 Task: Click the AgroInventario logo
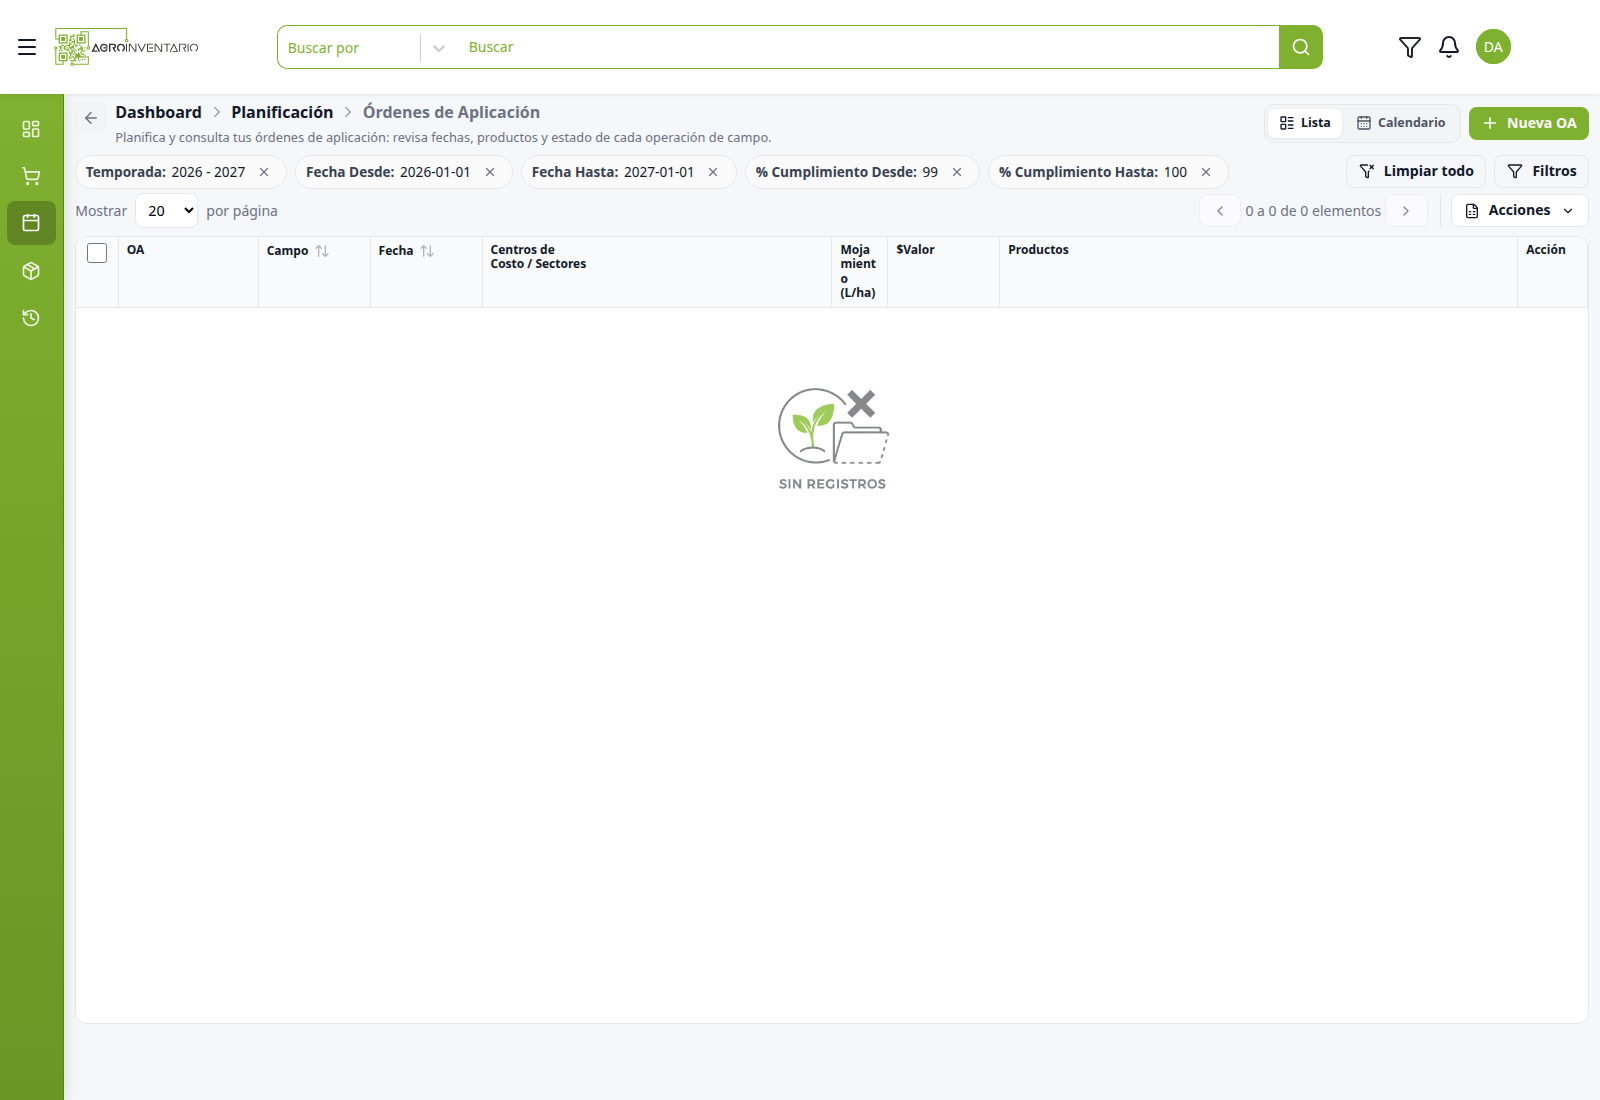(x=127, y=47)
